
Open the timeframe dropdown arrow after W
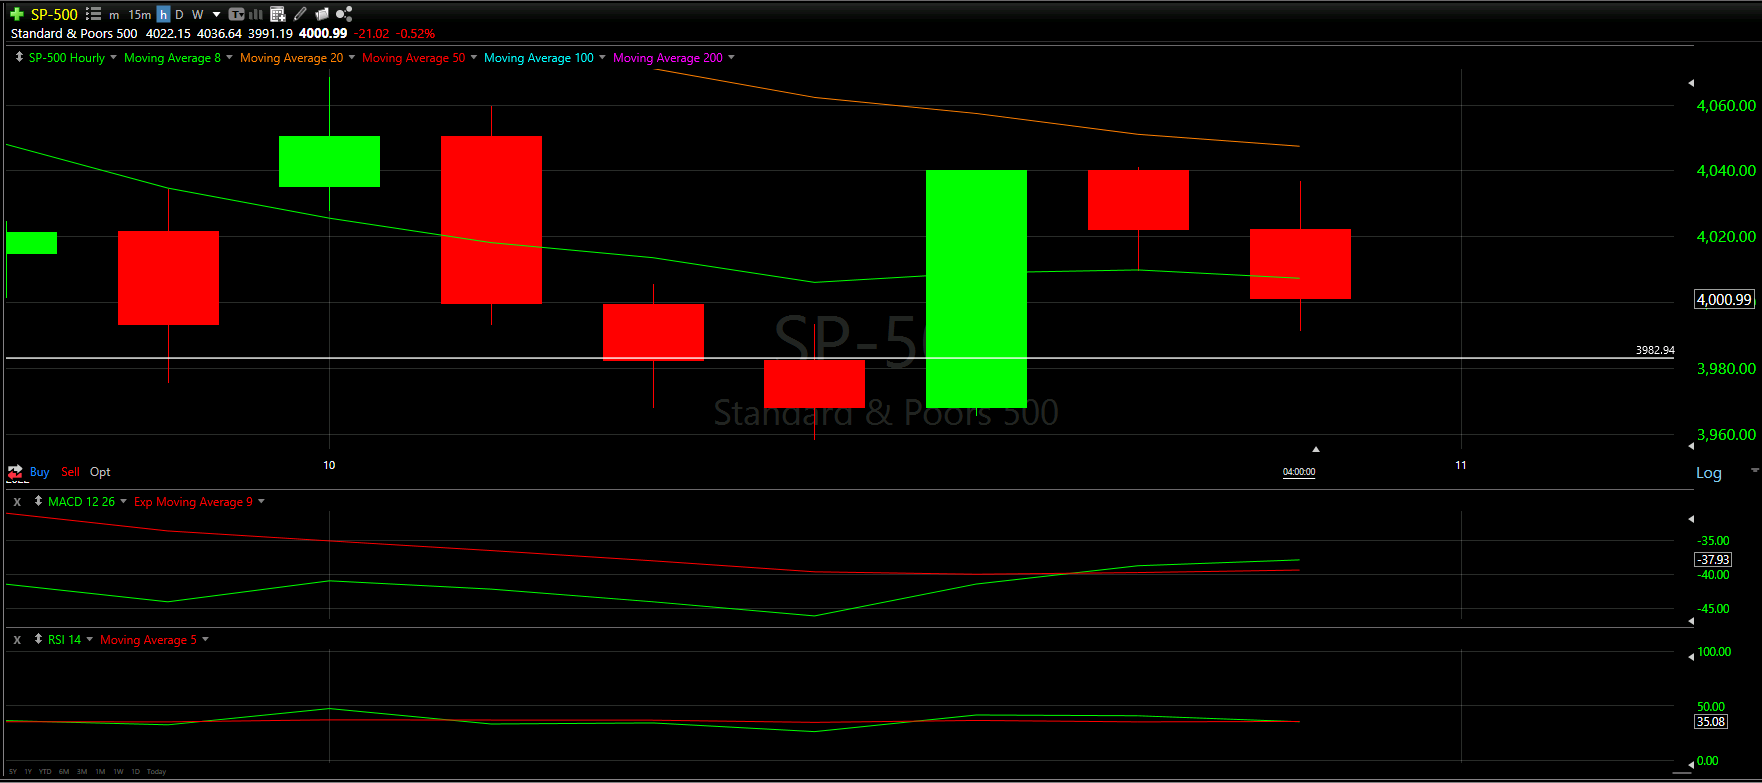(216, 15)
